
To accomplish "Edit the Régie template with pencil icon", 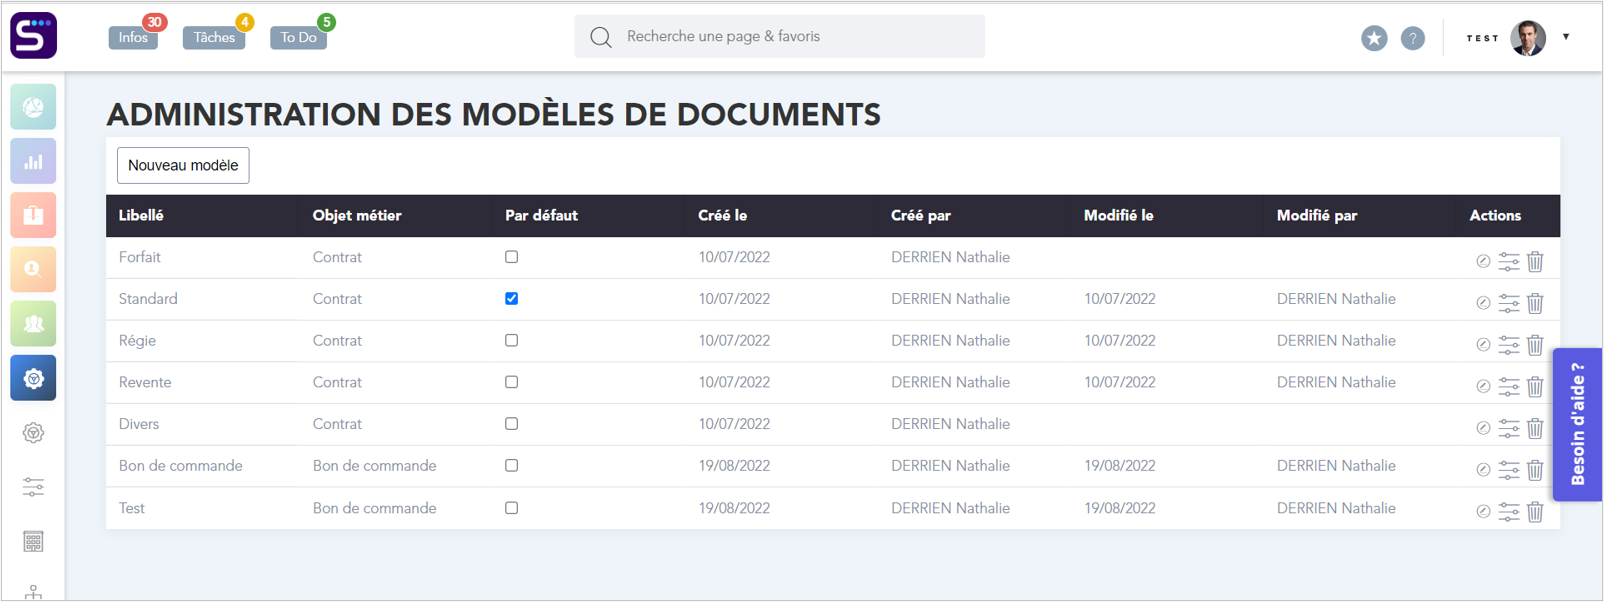I will [x=1483, y=345].
